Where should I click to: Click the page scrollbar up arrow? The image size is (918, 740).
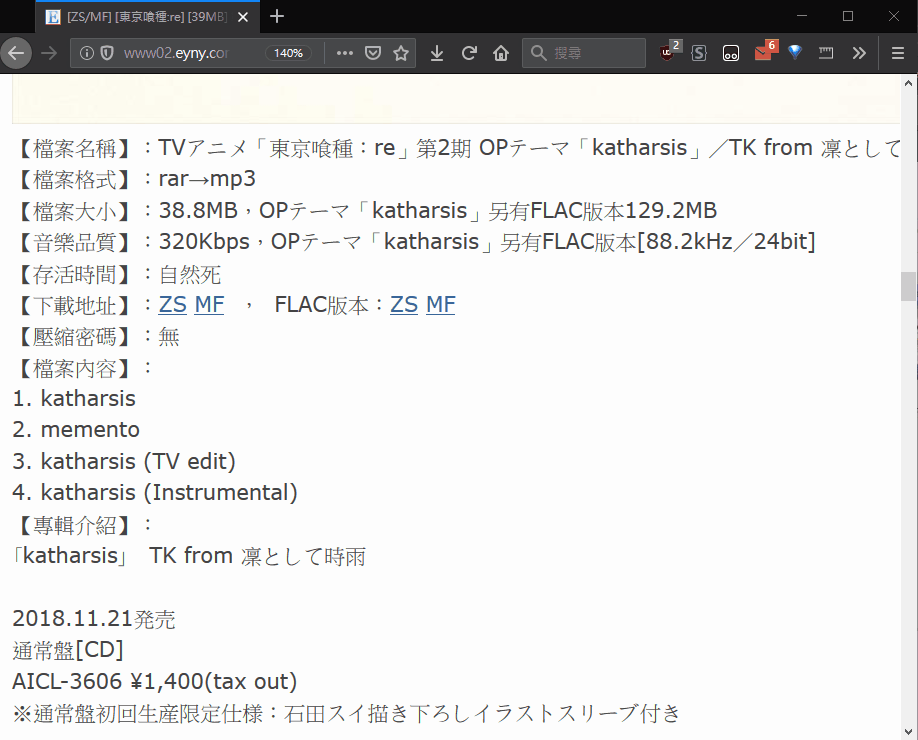[x=909, y=83]
